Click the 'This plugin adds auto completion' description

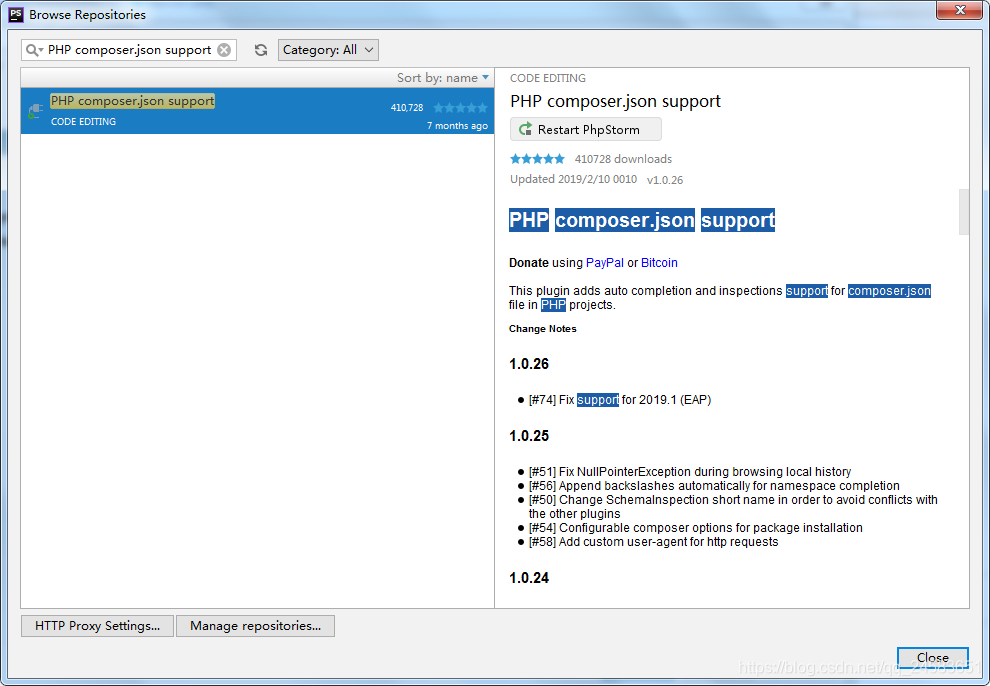click(x=720, y=298)
